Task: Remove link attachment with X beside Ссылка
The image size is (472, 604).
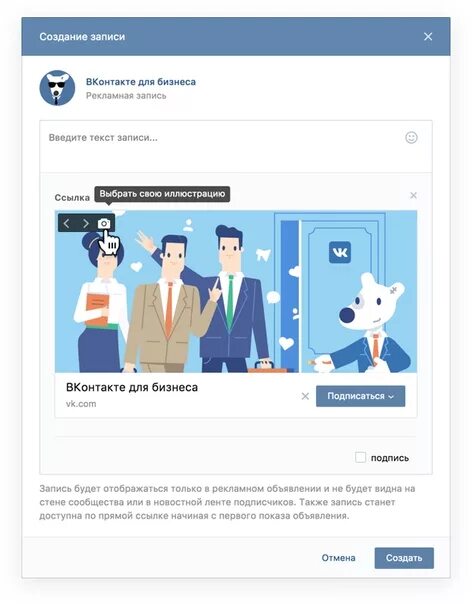Action: [x=413, y=195]
